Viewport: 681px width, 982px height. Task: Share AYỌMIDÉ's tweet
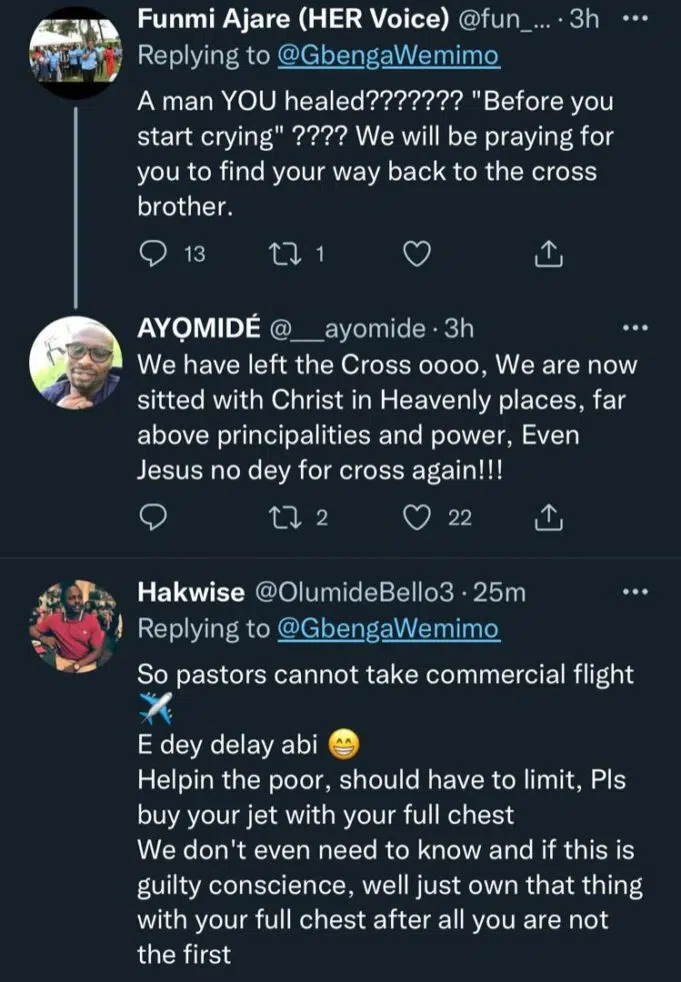tap(547, 516)
